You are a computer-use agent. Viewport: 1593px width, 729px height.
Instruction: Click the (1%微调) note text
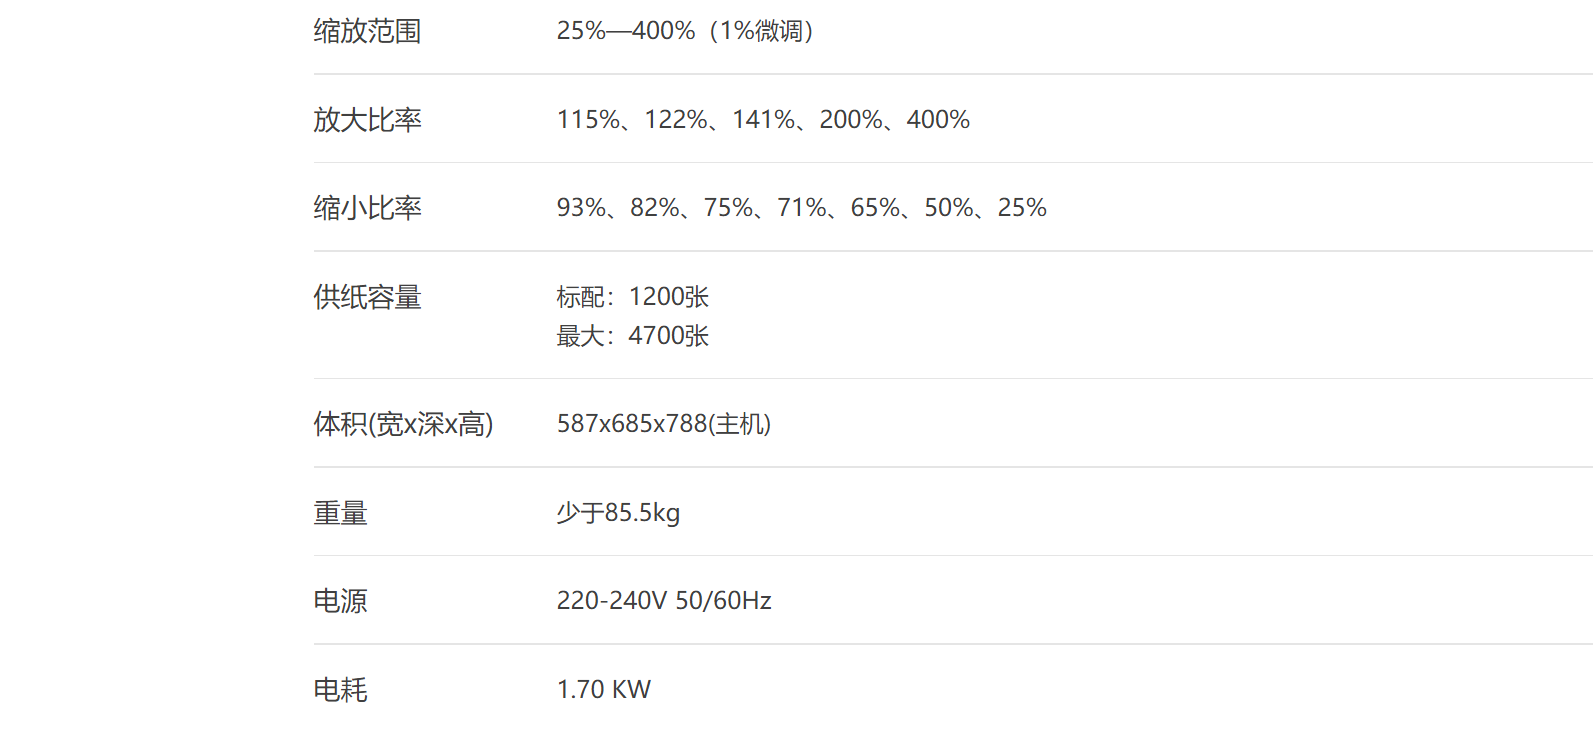click(x=761, y=31)
